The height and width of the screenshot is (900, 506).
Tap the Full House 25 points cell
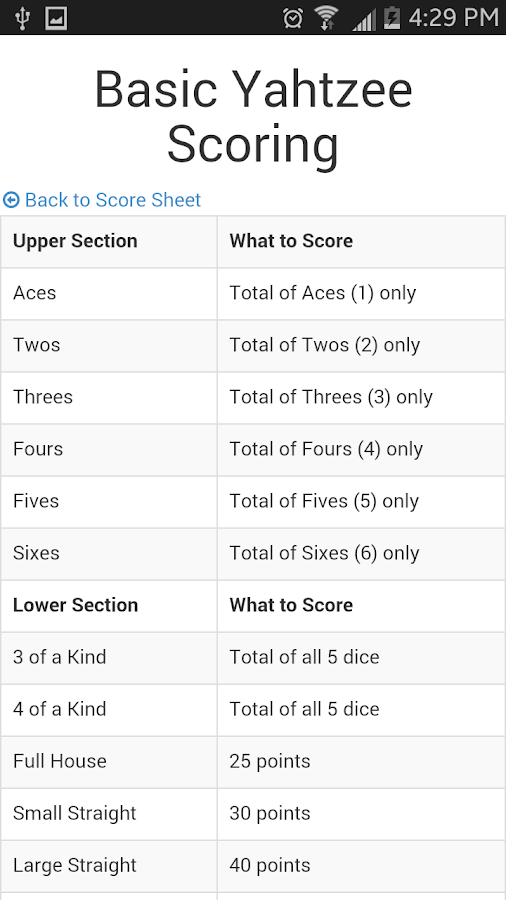pos(361,762)
